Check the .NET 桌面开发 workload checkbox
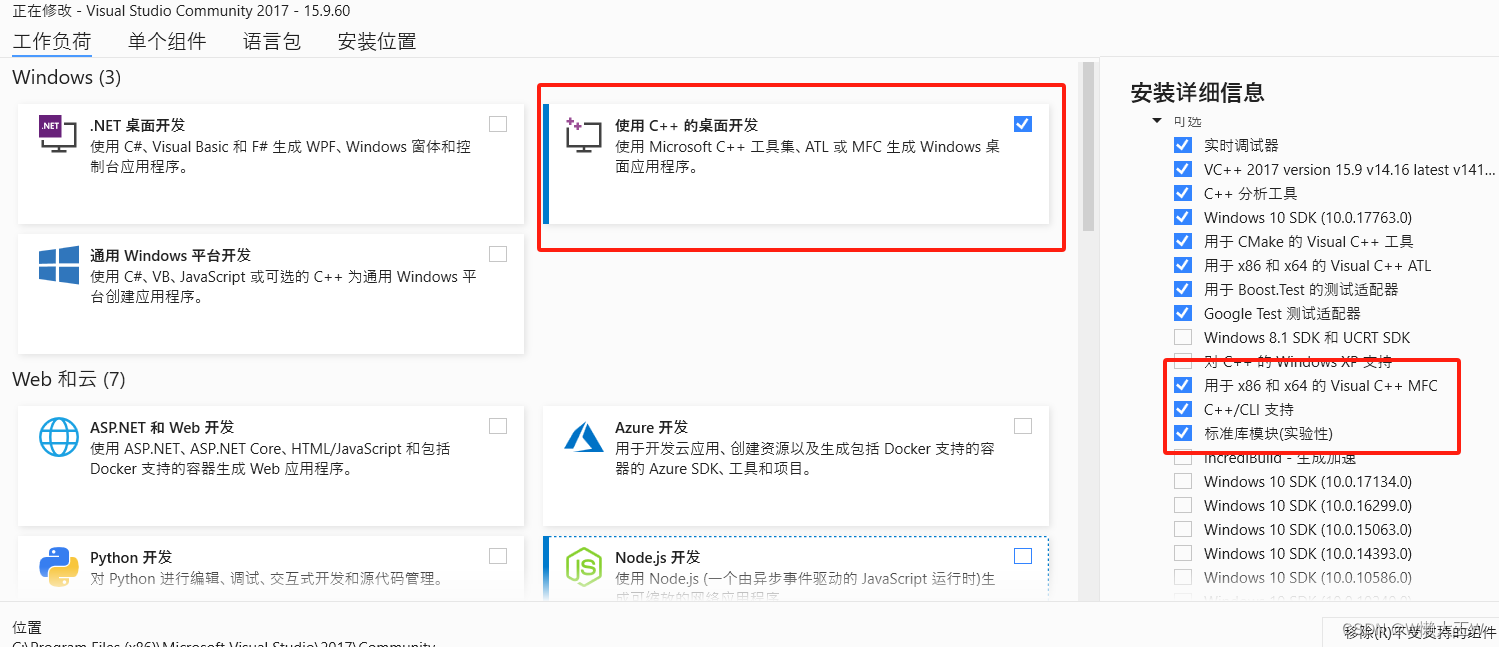Image resolution: width=1499 pixels, height=647 pixels. (498, 124)
